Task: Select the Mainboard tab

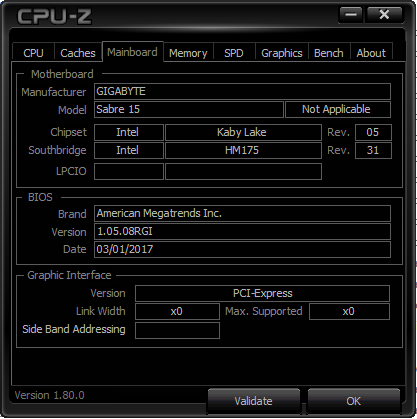Action: click(132, 52)
